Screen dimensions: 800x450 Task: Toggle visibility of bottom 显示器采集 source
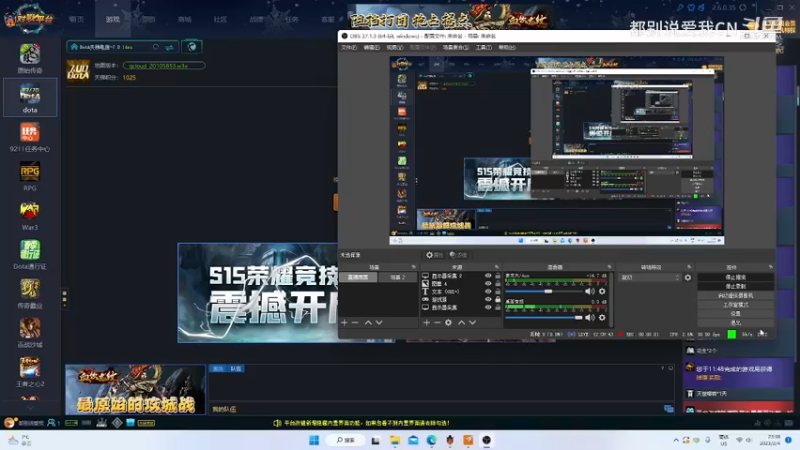pyautogui.click(x=488, y=307)
